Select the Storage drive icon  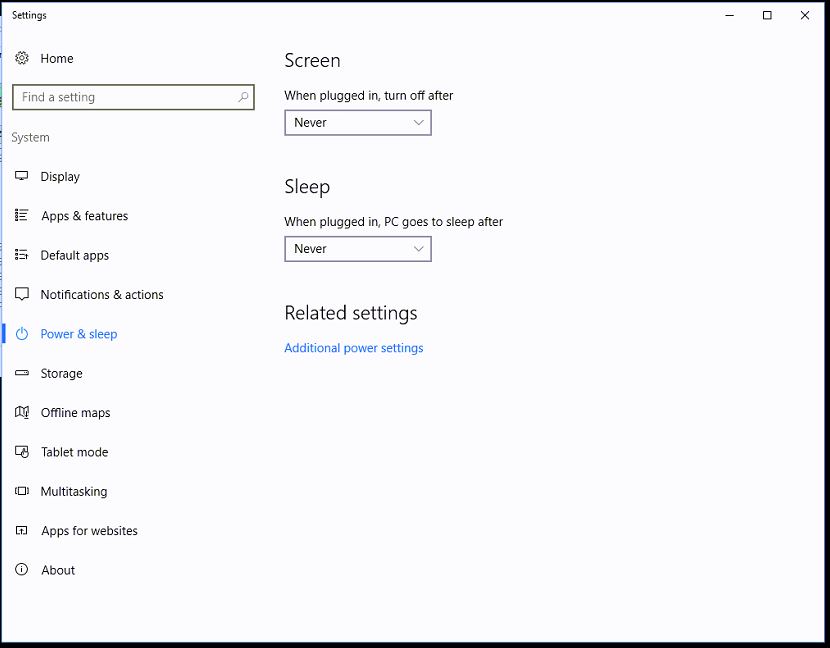(22, 373)
